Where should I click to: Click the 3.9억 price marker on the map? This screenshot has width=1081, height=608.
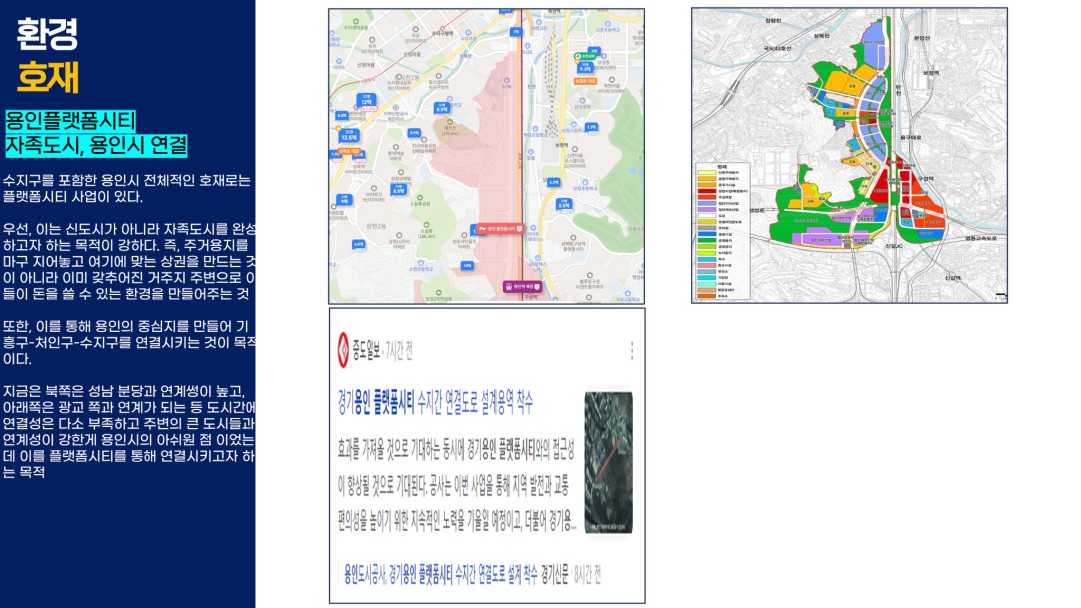414,133
